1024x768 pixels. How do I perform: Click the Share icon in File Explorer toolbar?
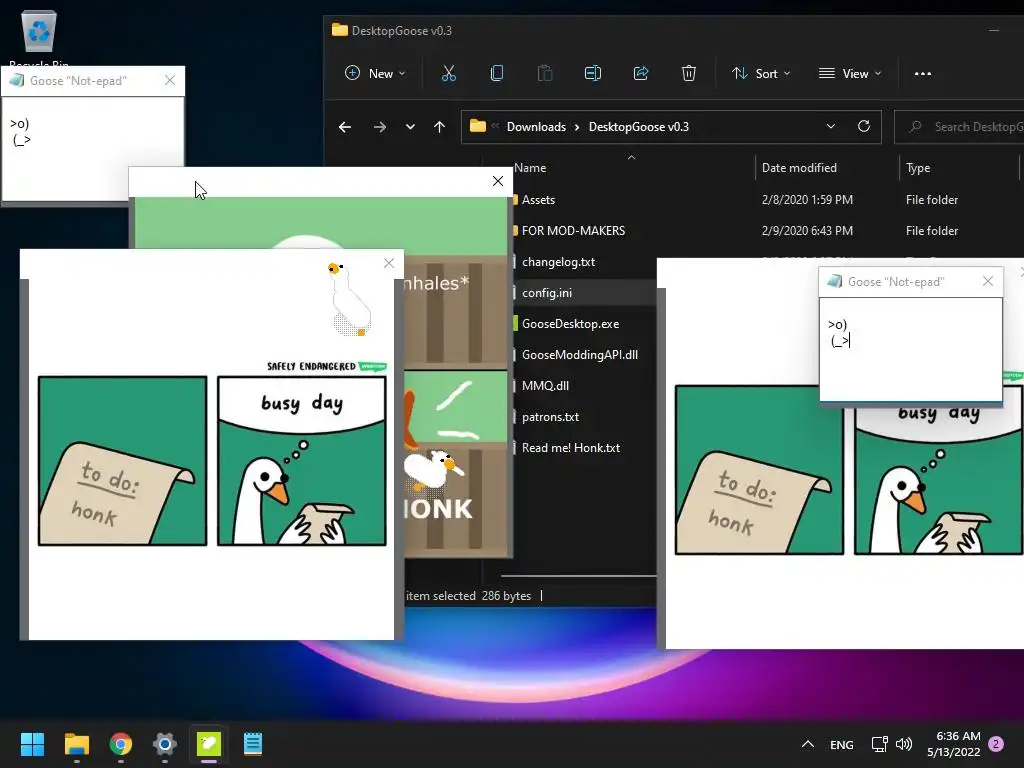(x=641, y=73)
